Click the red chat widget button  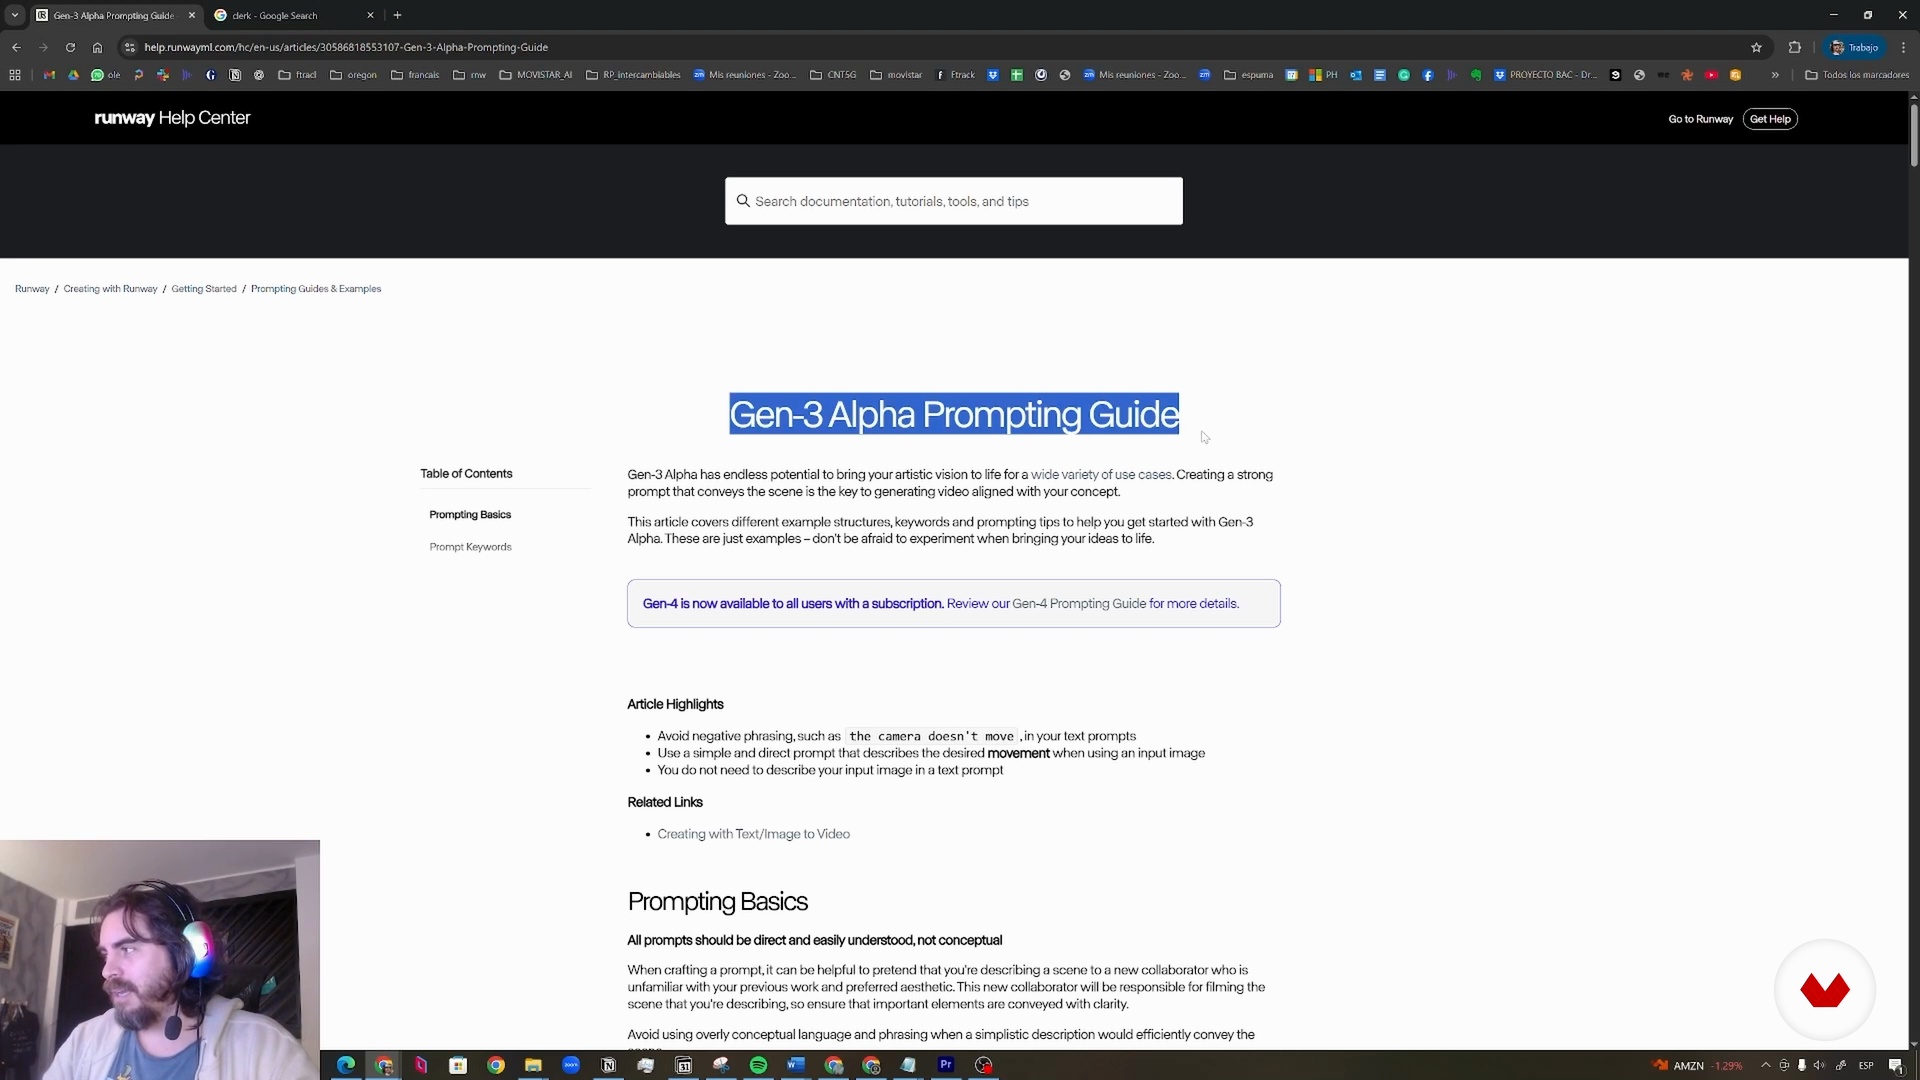[1825, 990]
